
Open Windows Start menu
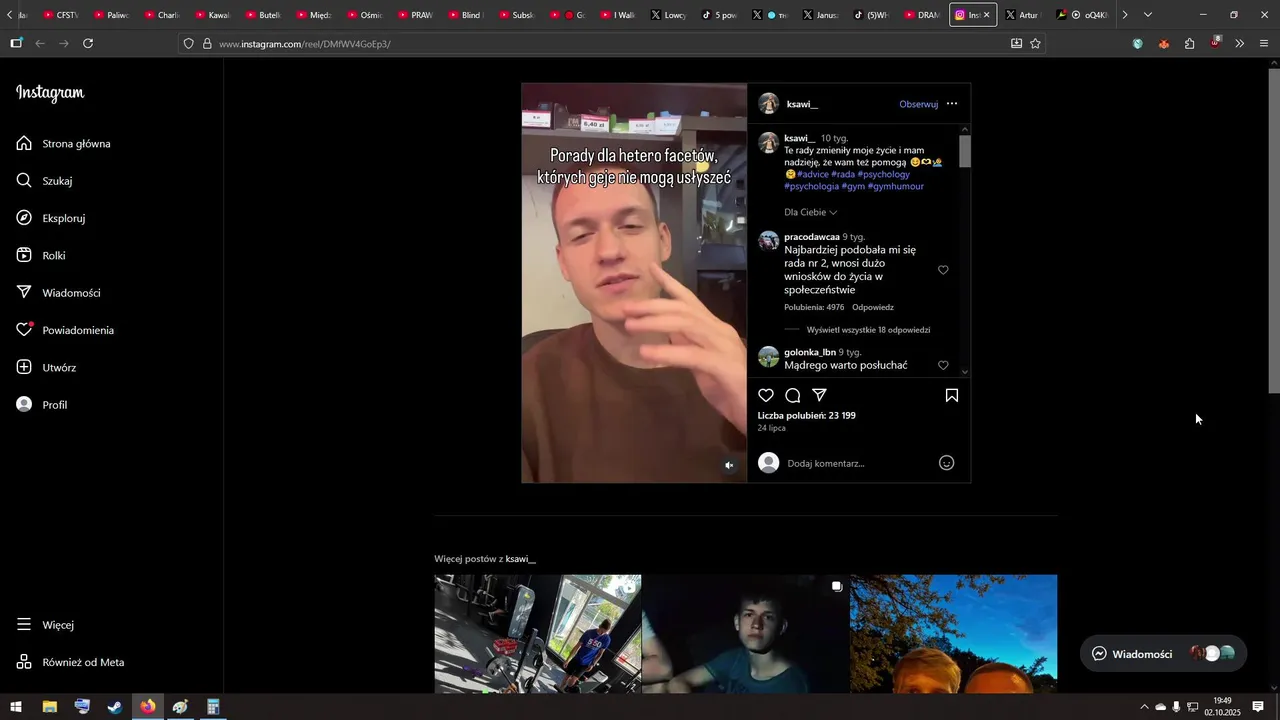pyautogui.click(x=16, y=707)
